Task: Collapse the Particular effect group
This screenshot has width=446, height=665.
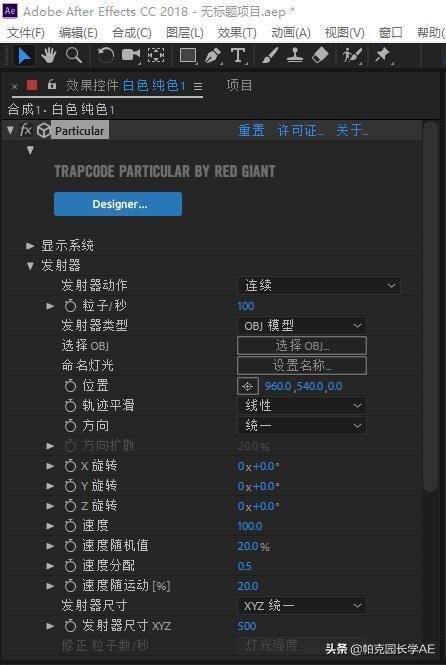Action: [x=10, y=130]
